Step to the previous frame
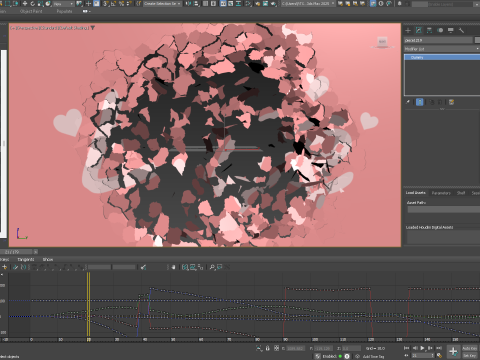This screenshot has width=480, height=360. pyautogui.click(x=415, y=348)
